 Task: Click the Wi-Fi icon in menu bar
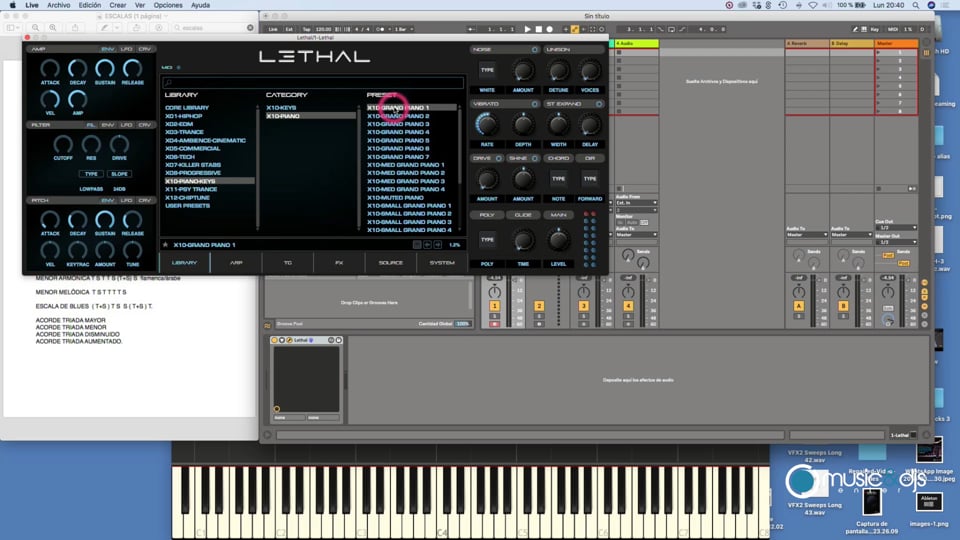tap(812, 5)
